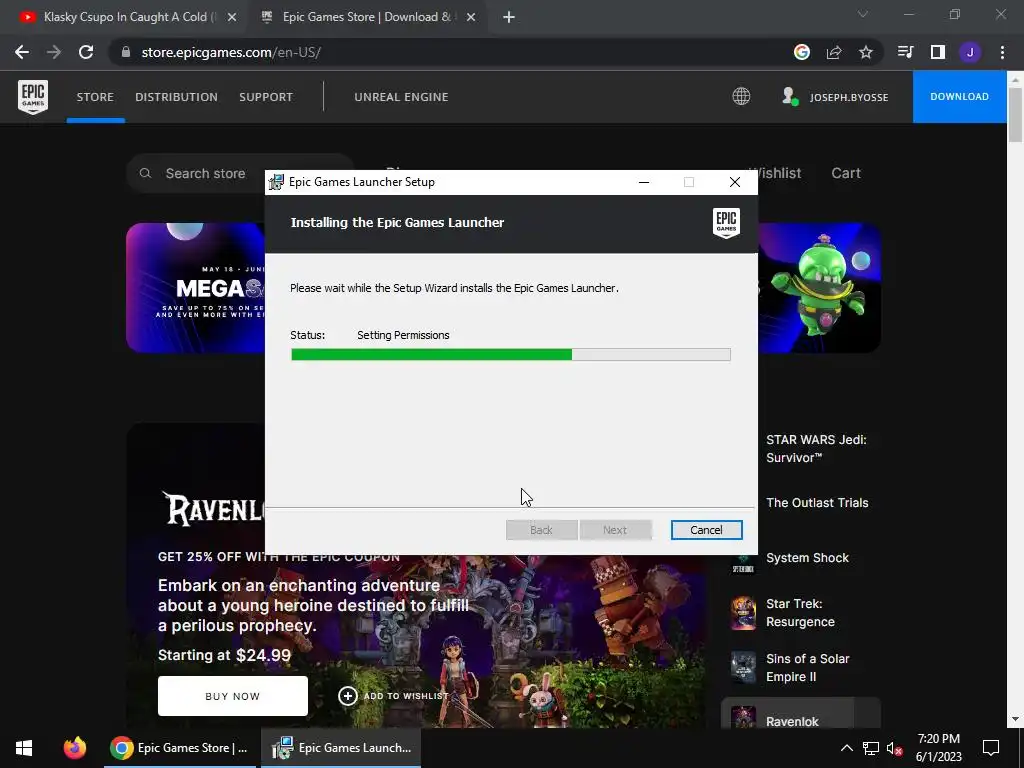Click the Epic Games logo in site header
Image resolution: width=1024 pixels, height=768 pixels.
(x=33, y=97)
